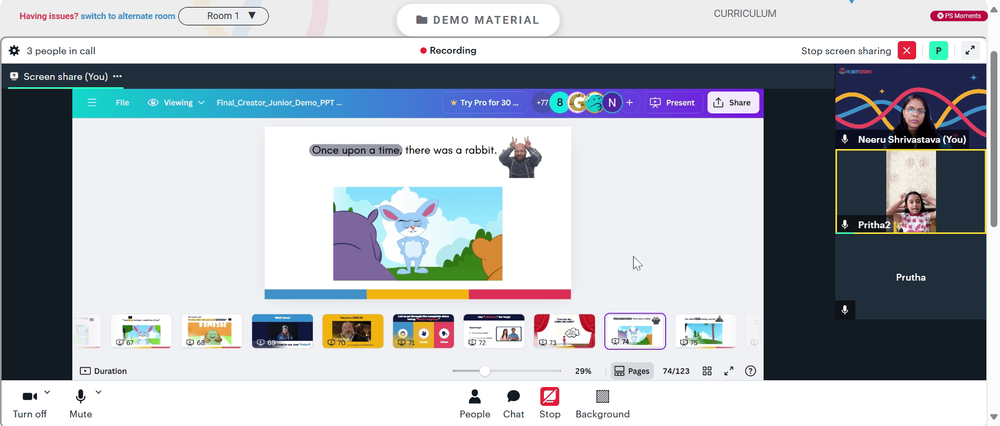Click the N collaborator avatar
This screenshot has width=1000, height=426.
point(612,103)
